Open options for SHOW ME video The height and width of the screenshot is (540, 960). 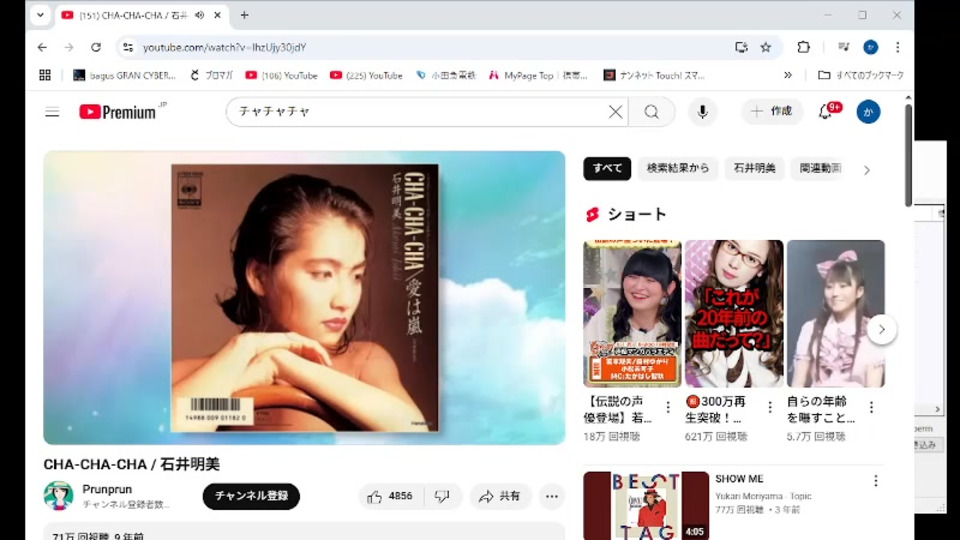coord(876,481)
